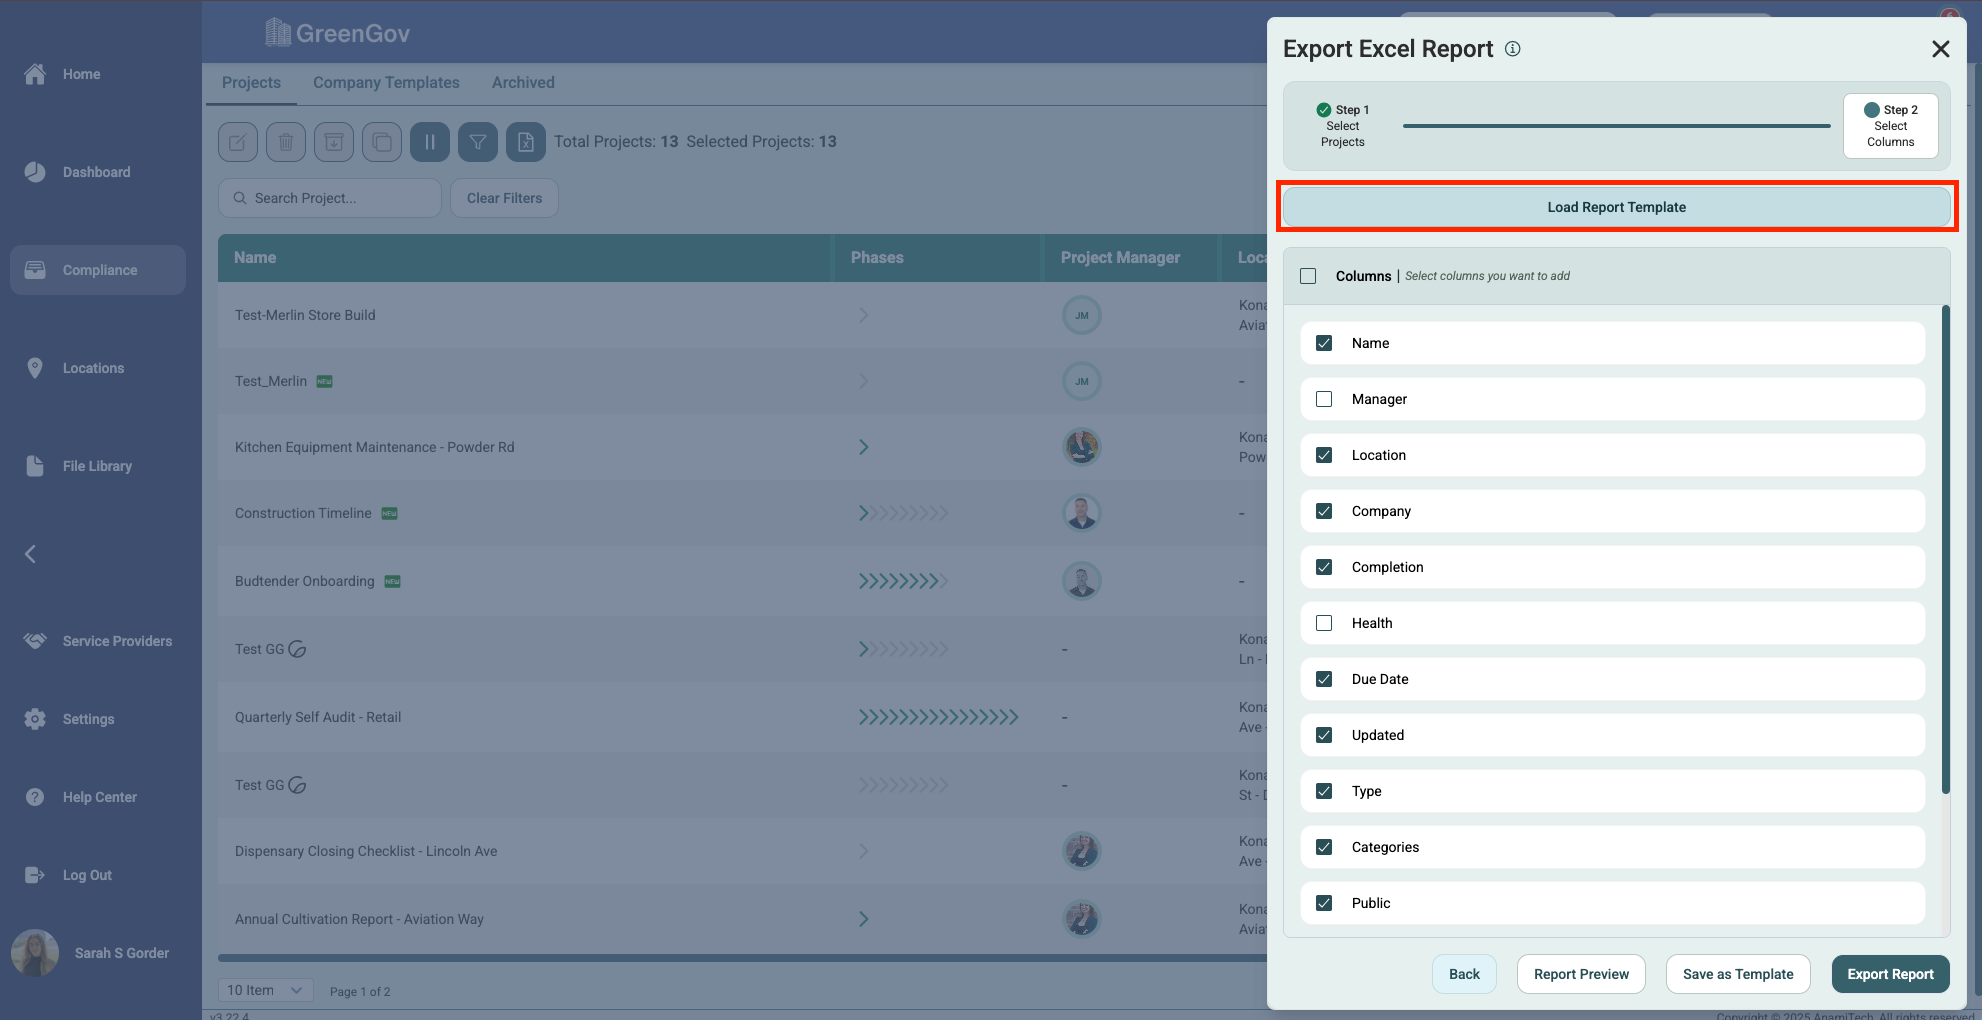This screenshot has width=1982, height=1020.
Task: Check the Health column checkbox
Action: (x=1324, y=623)
